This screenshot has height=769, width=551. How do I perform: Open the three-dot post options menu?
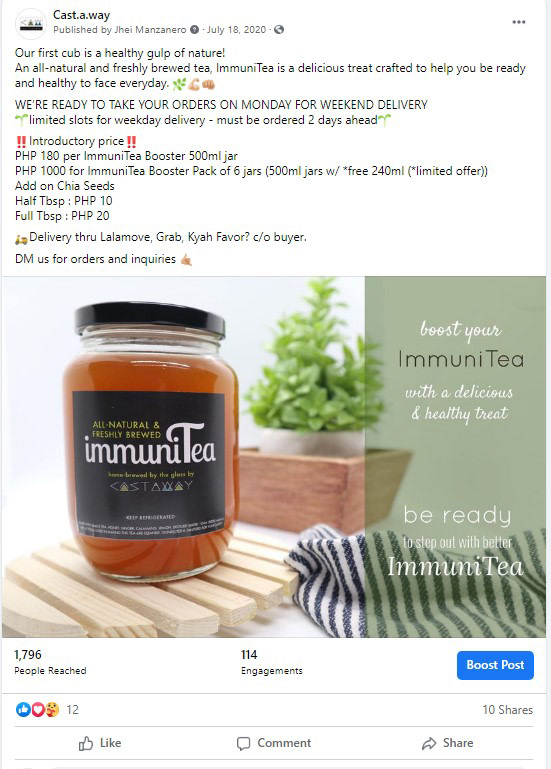[x=519, y=22]
